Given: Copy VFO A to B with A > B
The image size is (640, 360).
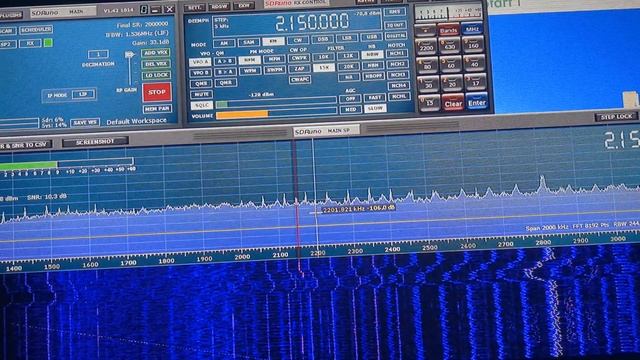Looking at the screenshot, I should tap(225, 61).
